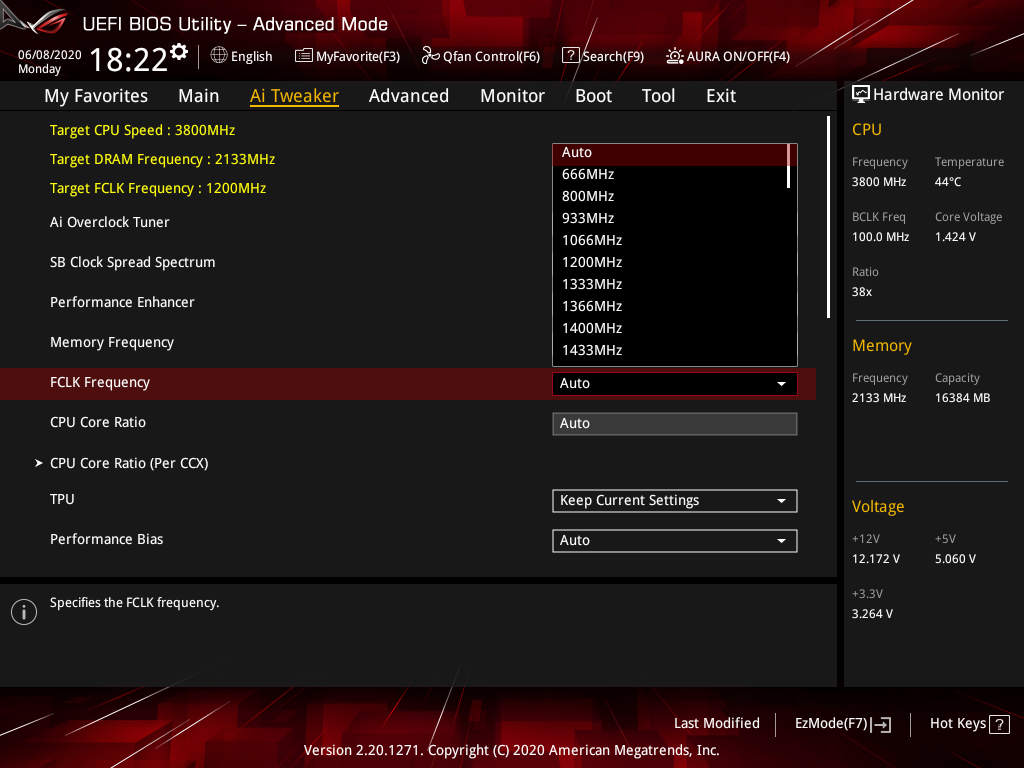Open the Performance Bias dropdown
Screen dimensions: 1024x768
pyautogui.click(x=675, y=541)
